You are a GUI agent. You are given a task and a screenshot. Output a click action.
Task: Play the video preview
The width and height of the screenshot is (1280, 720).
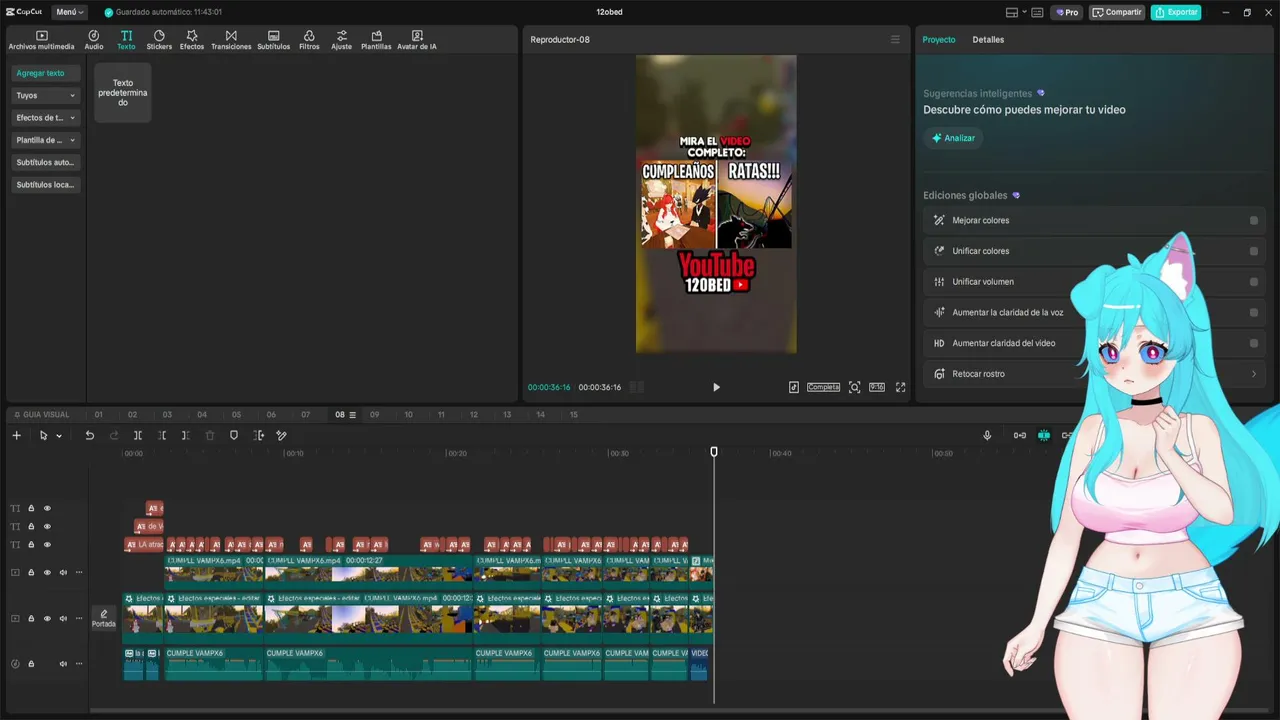(x=716, y=387)
